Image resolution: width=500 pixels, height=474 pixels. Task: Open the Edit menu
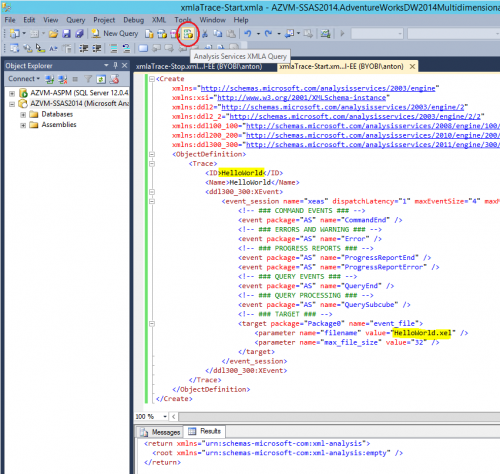[x=29, y=20]
